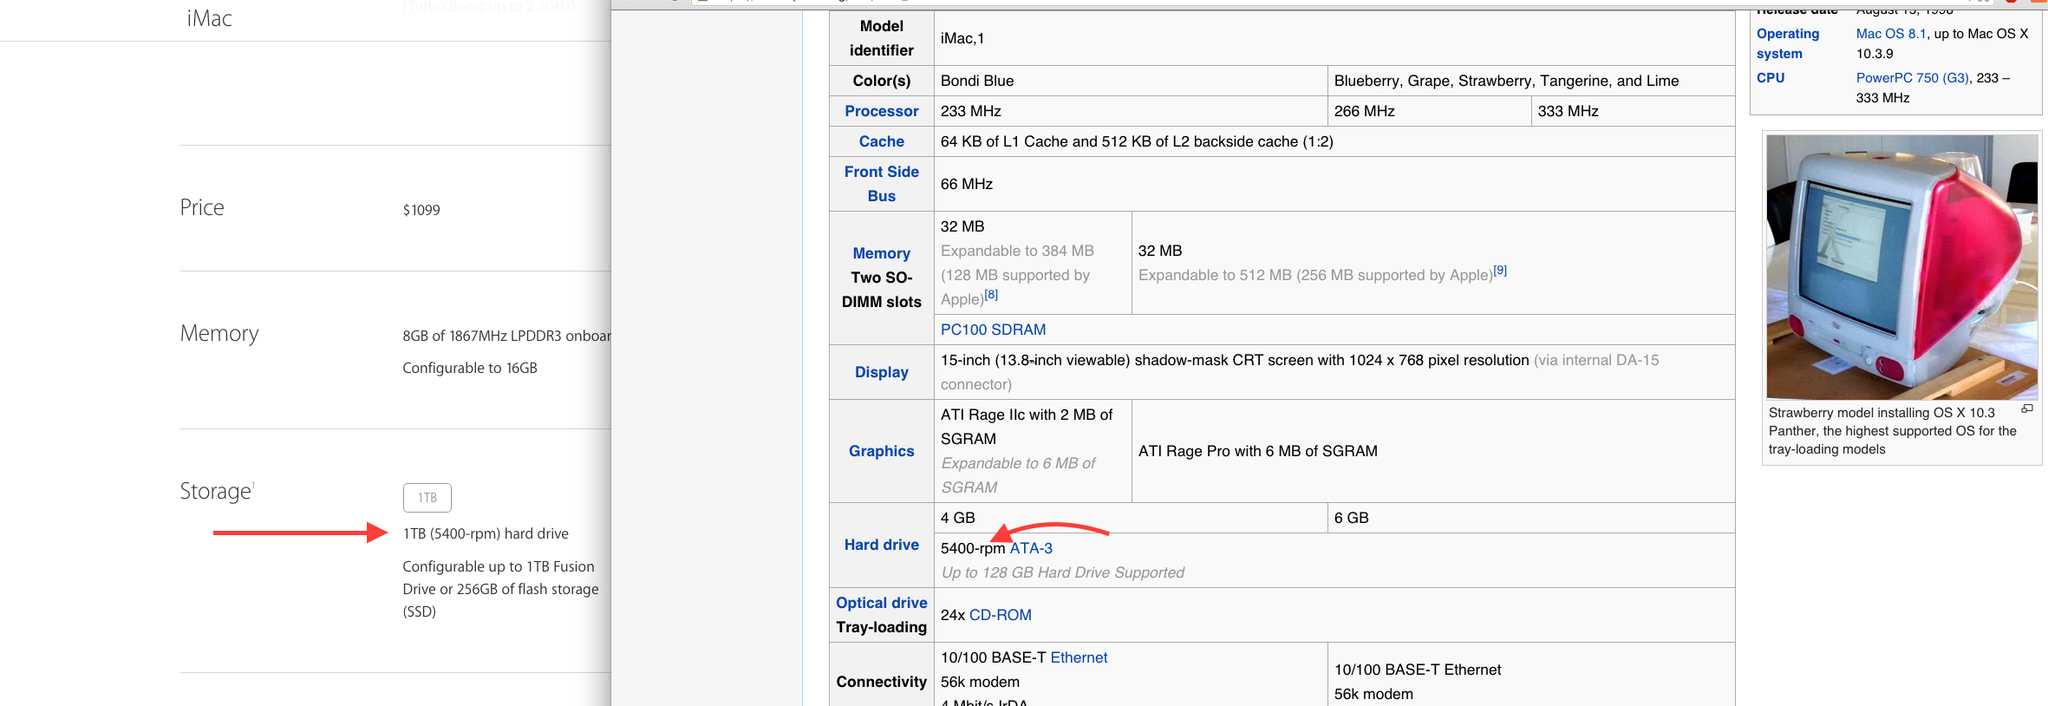Click the 15-inch shadow-mask CRT display text

pos(1234,360)
